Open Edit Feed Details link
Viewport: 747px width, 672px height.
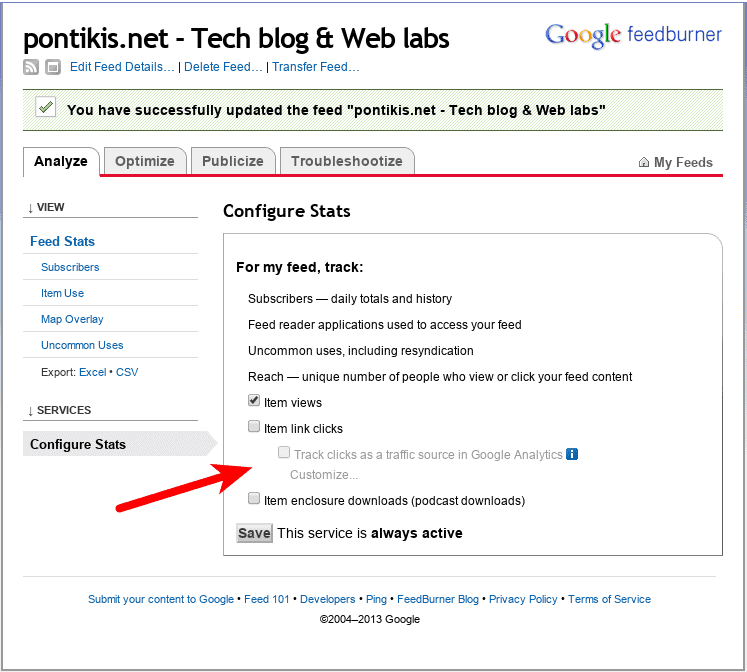click(x=122, y=67)
